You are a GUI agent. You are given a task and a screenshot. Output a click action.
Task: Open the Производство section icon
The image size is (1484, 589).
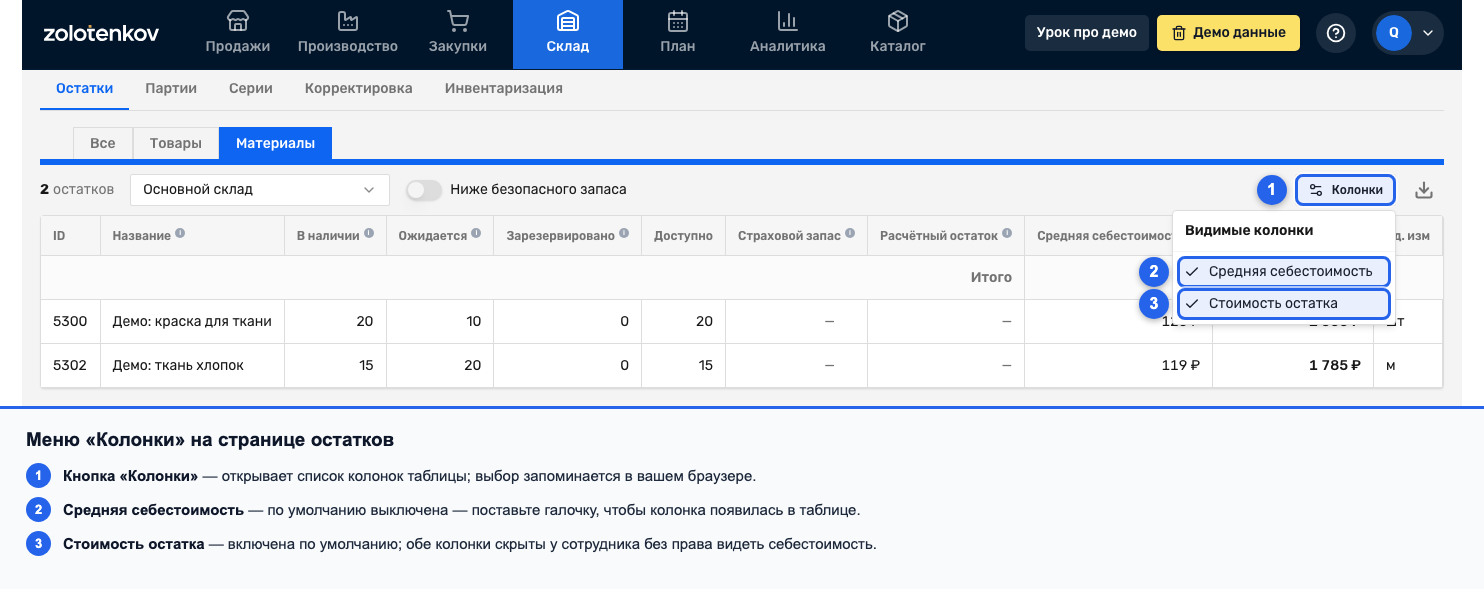tap(347, 21)
